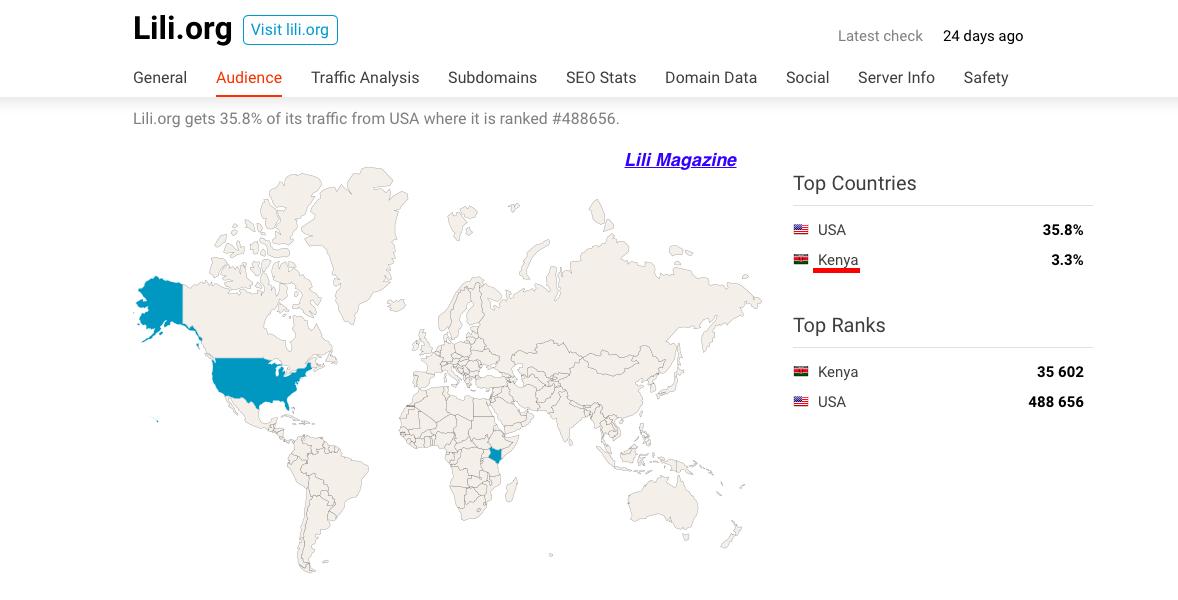The width and height of the screenshot is (1178, 600).
Task: Click the 488 656 rank value
Action: pyautogui.click(x=1056, y=402)
